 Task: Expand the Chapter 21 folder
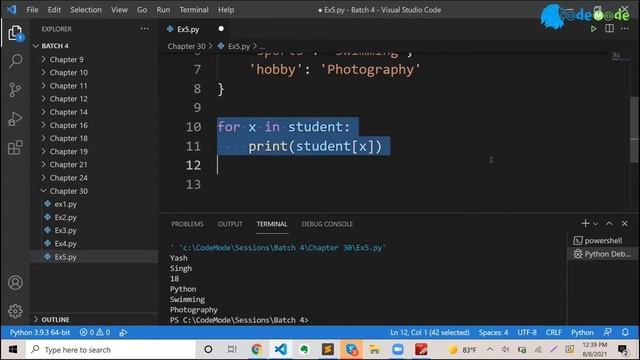click(68, 164)
